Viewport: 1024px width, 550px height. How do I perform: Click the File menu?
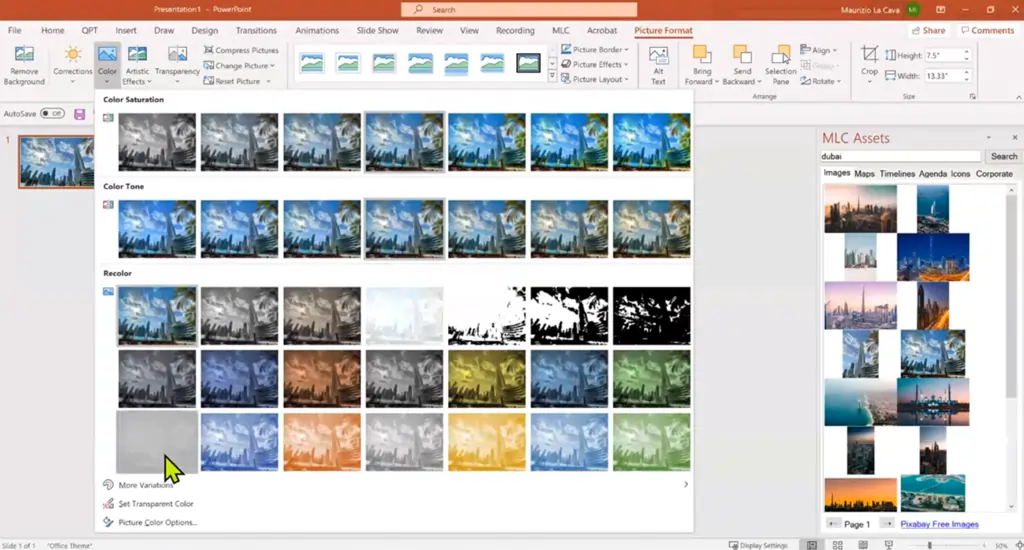pyautogui.click(x=14, y=31)
